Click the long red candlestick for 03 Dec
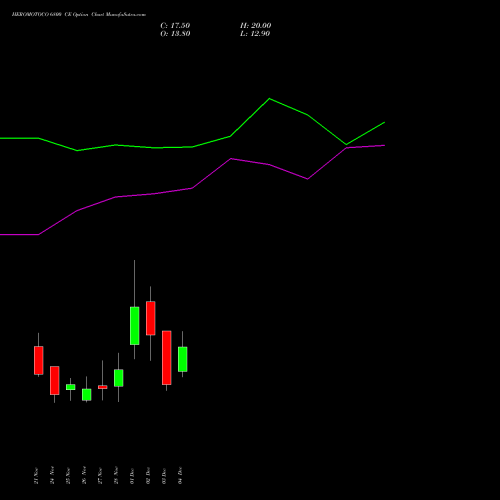The width and height of the screenshot is (500, 500). pos(167,358)
